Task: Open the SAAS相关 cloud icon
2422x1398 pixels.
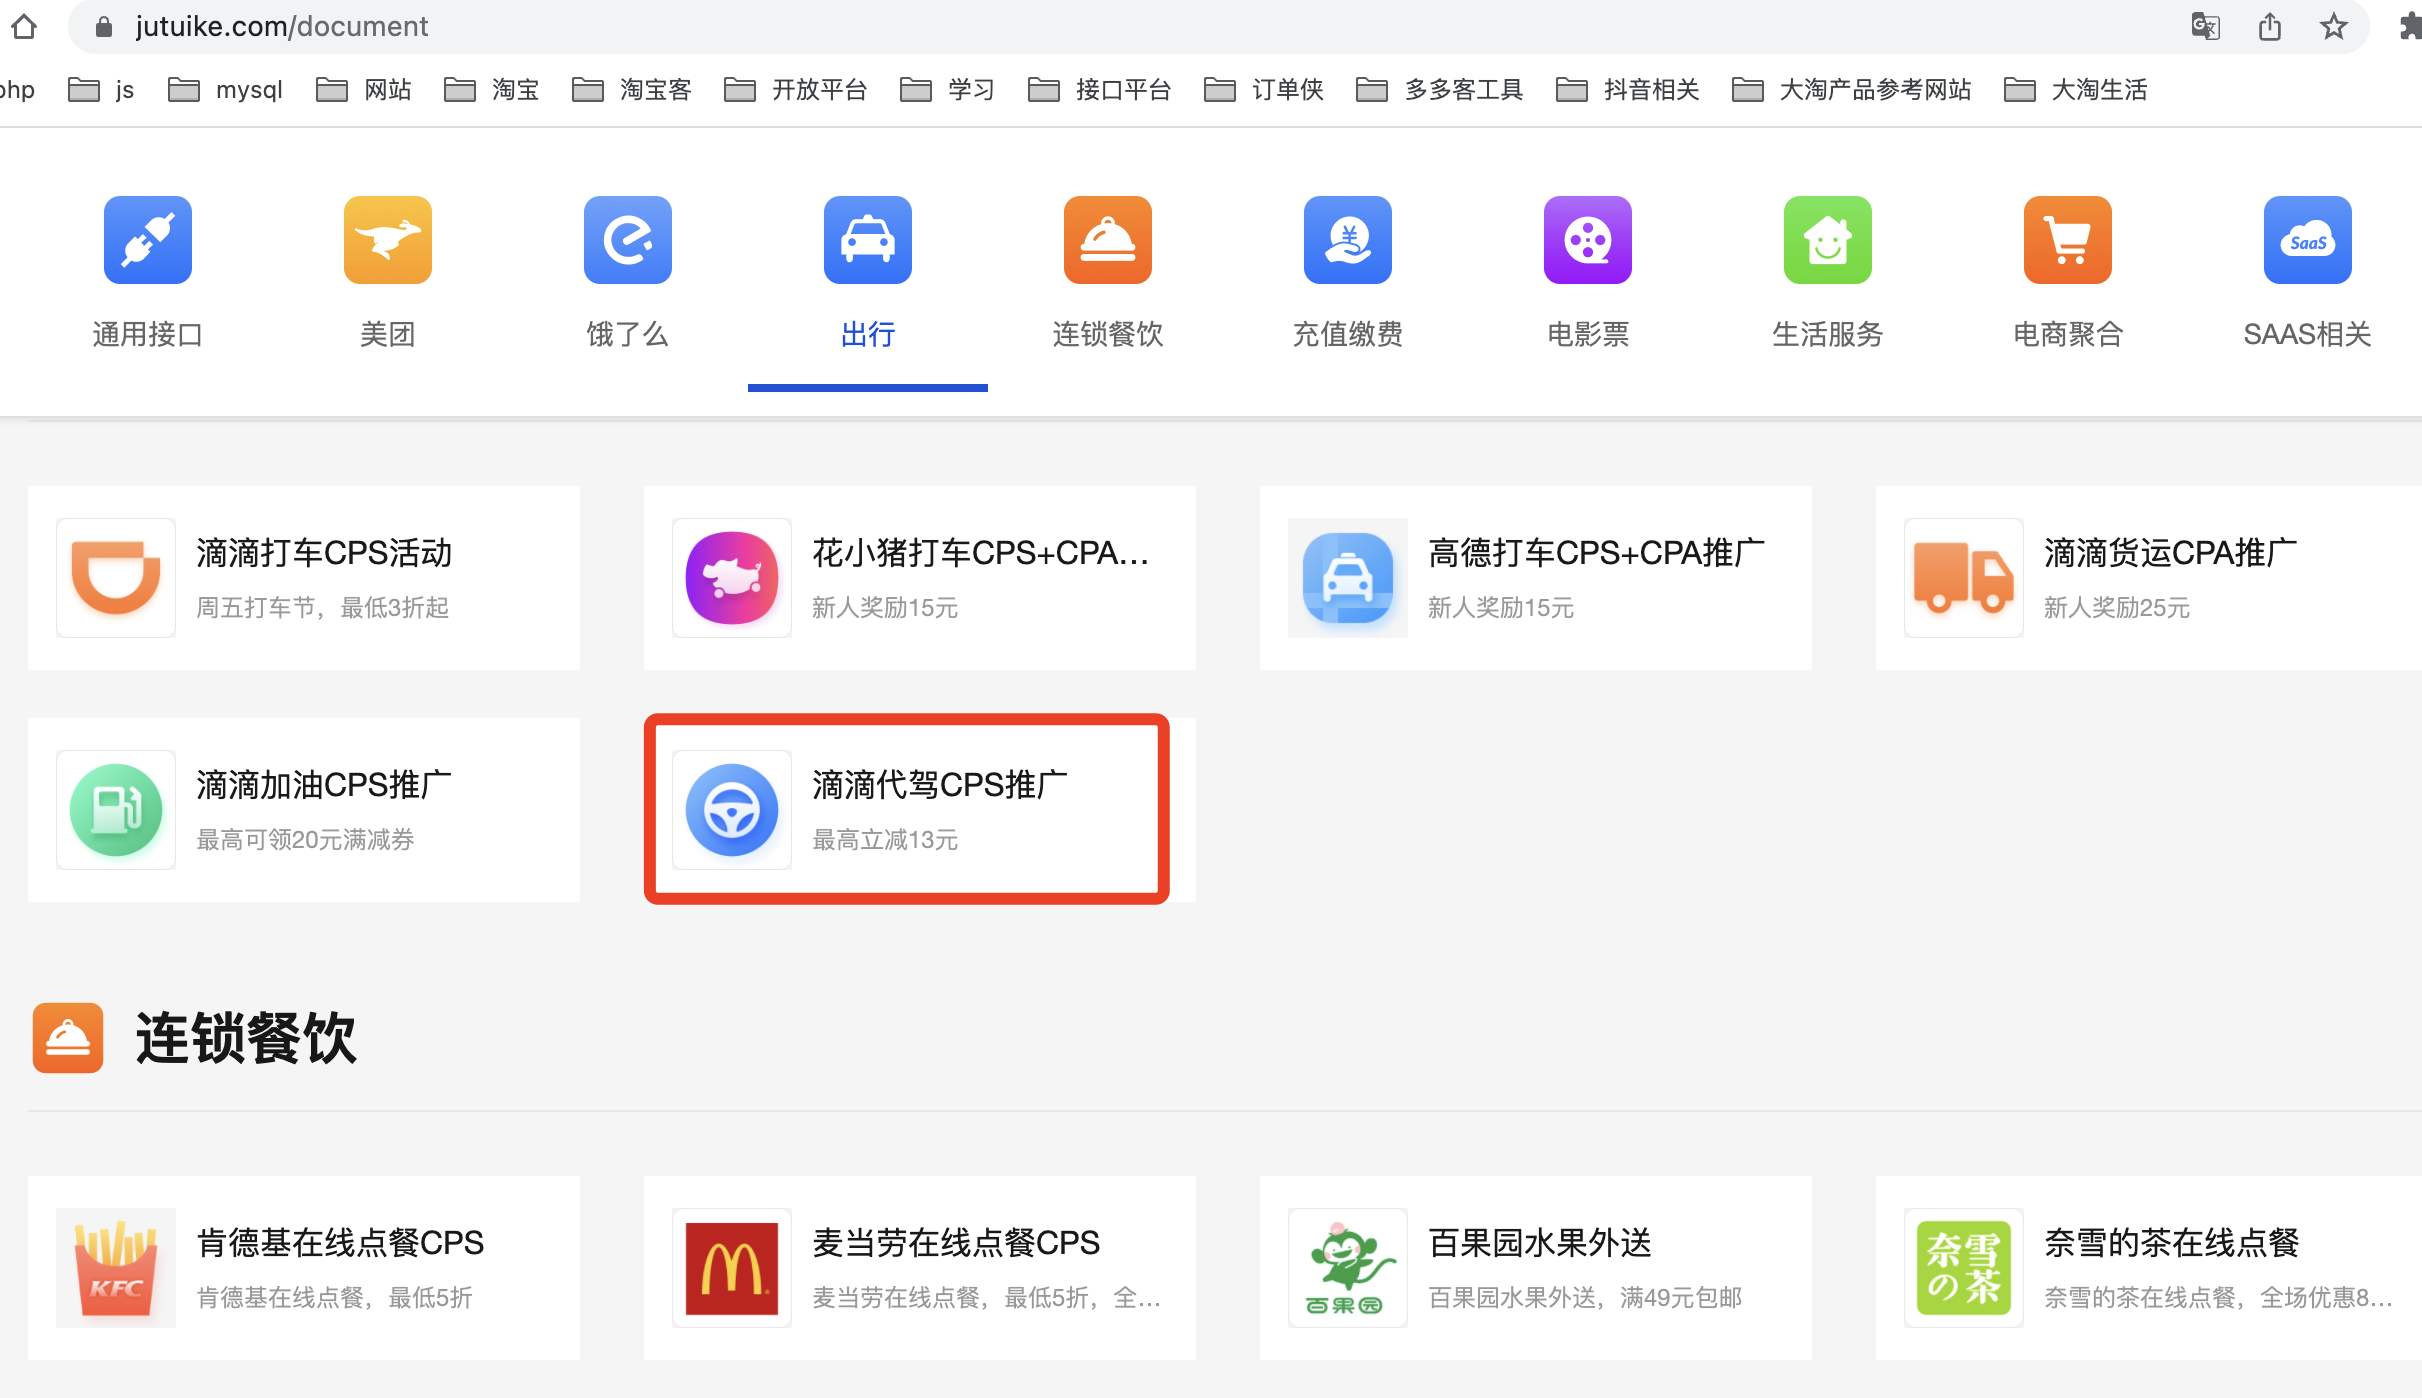Action: [2307, 240]
